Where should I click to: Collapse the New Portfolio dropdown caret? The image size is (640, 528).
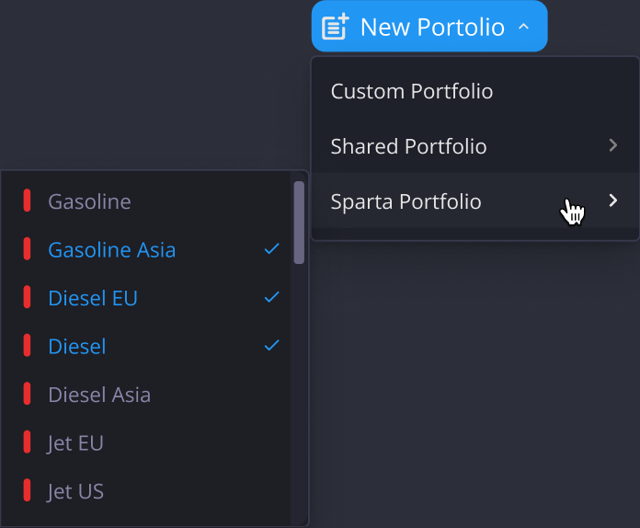524,27
